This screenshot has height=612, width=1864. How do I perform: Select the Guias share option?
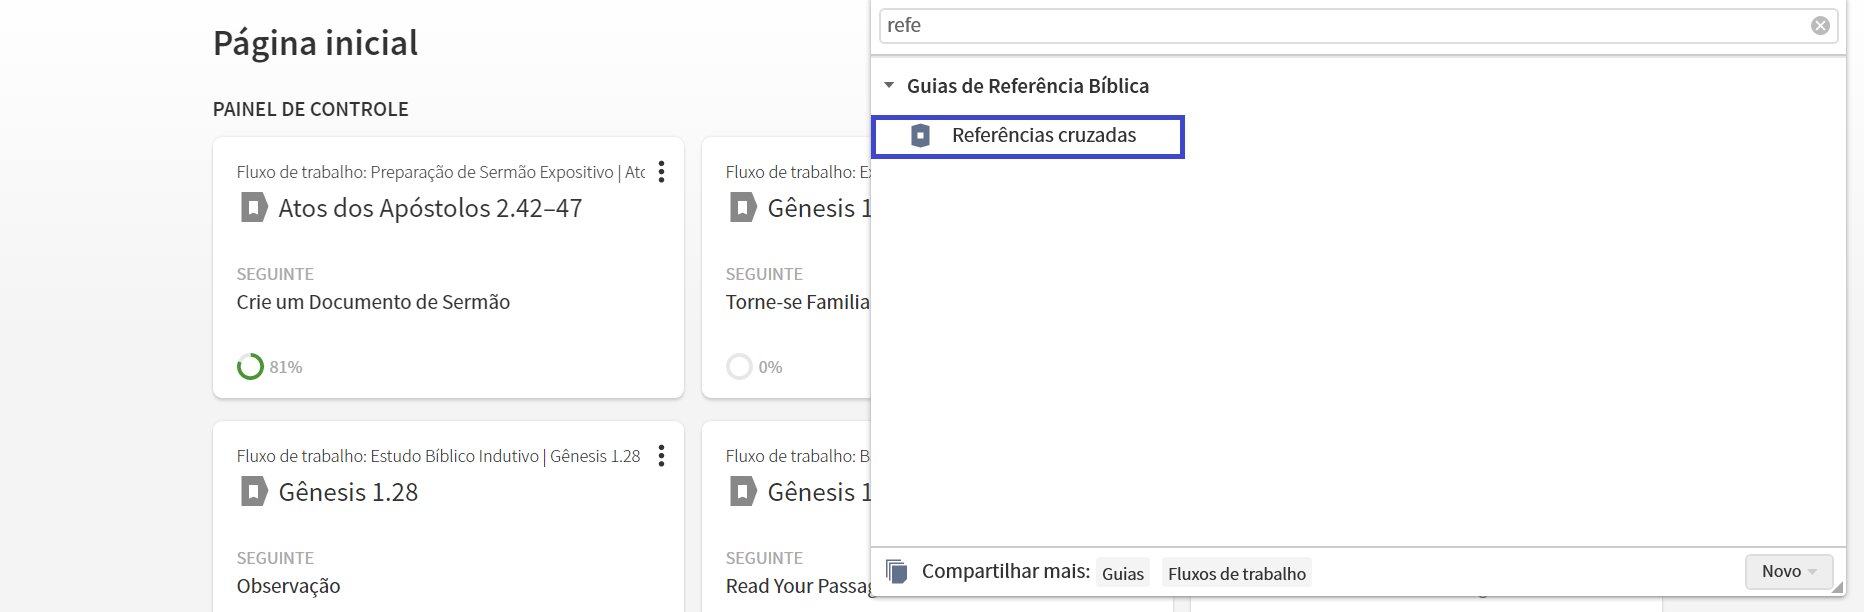click(1122, 573)
